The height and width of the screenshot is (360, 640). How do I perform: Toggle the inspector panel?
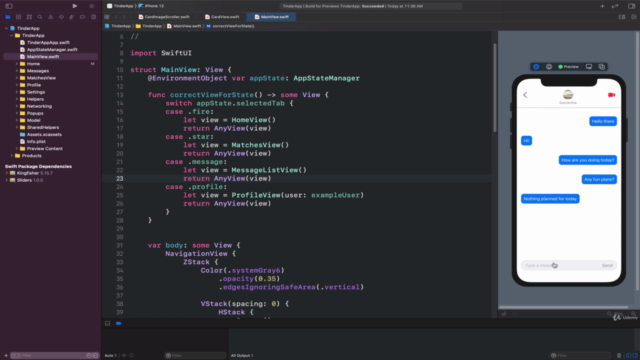click(x=632, y=6)
